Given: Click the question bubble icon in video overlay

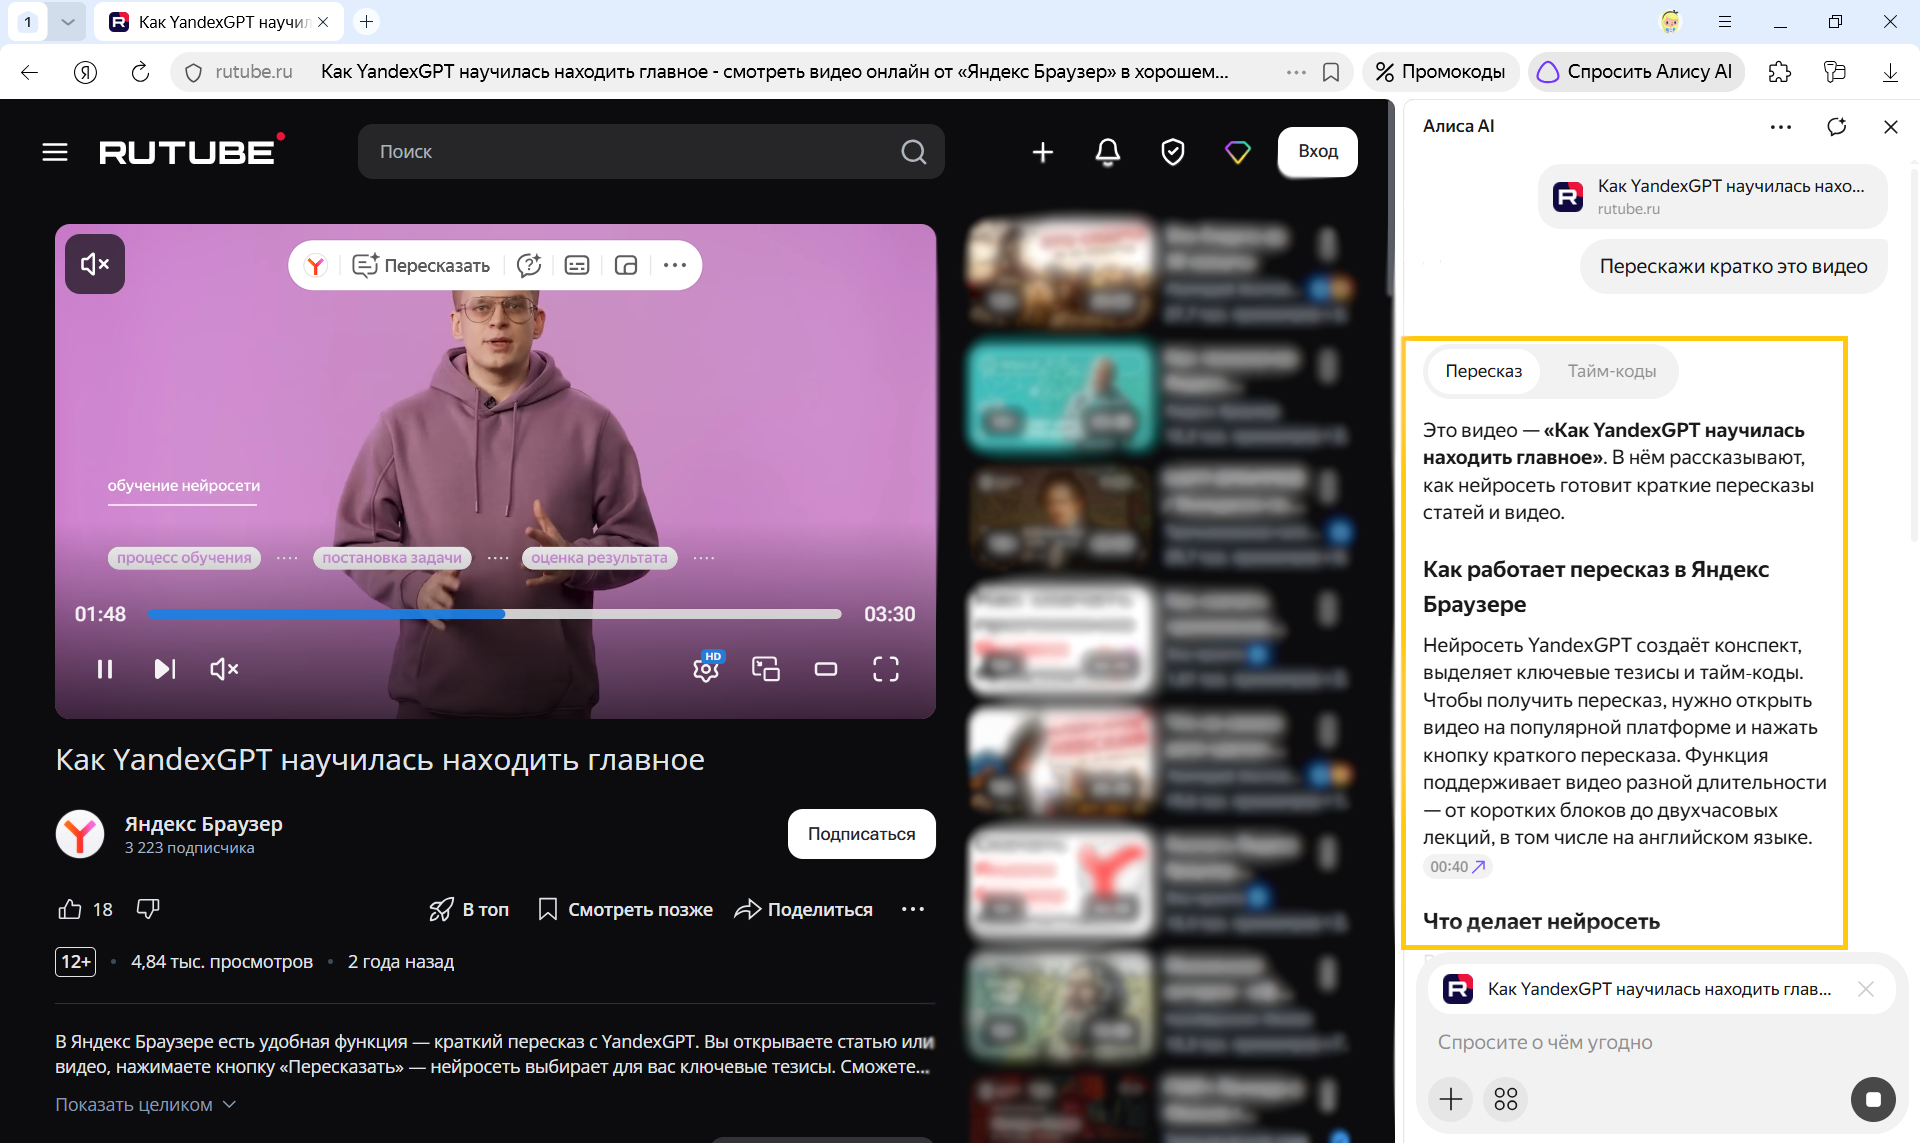Looking at the screenshot, I should tap(529, 265).
